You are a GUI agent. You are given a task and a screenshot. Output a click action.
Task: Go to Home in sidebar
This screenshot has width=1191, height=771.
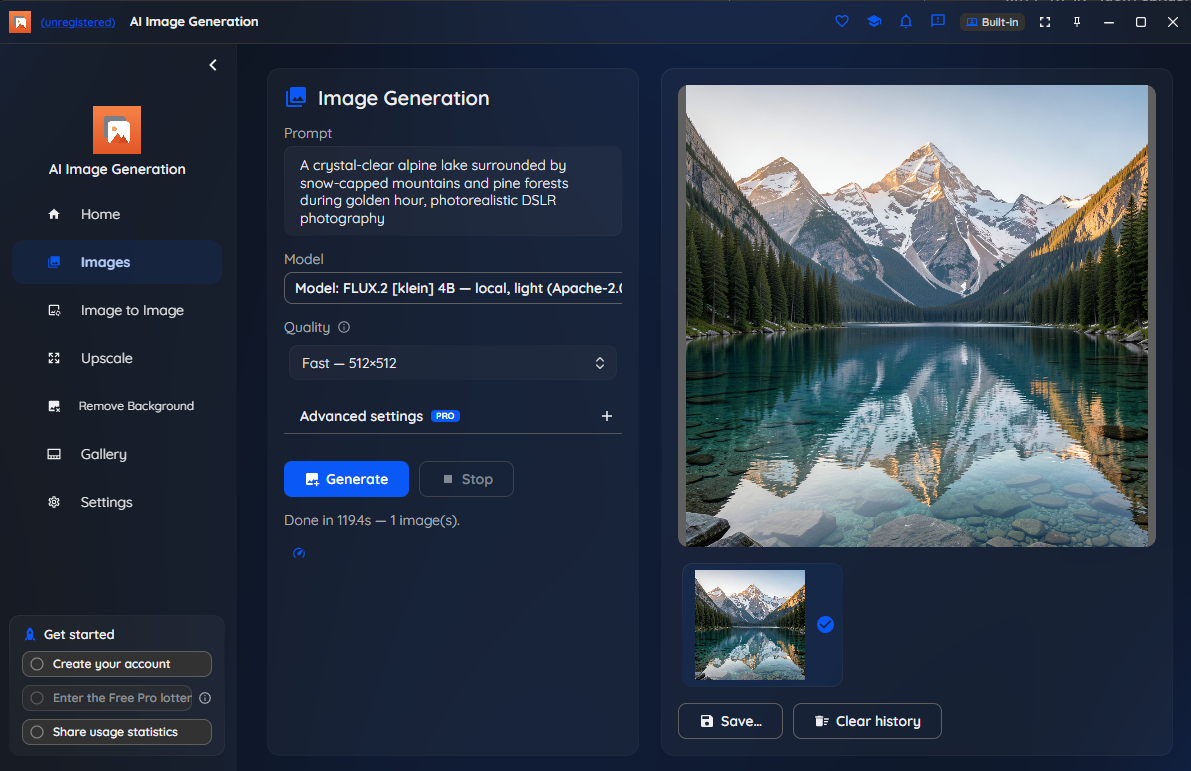[117, 214]
